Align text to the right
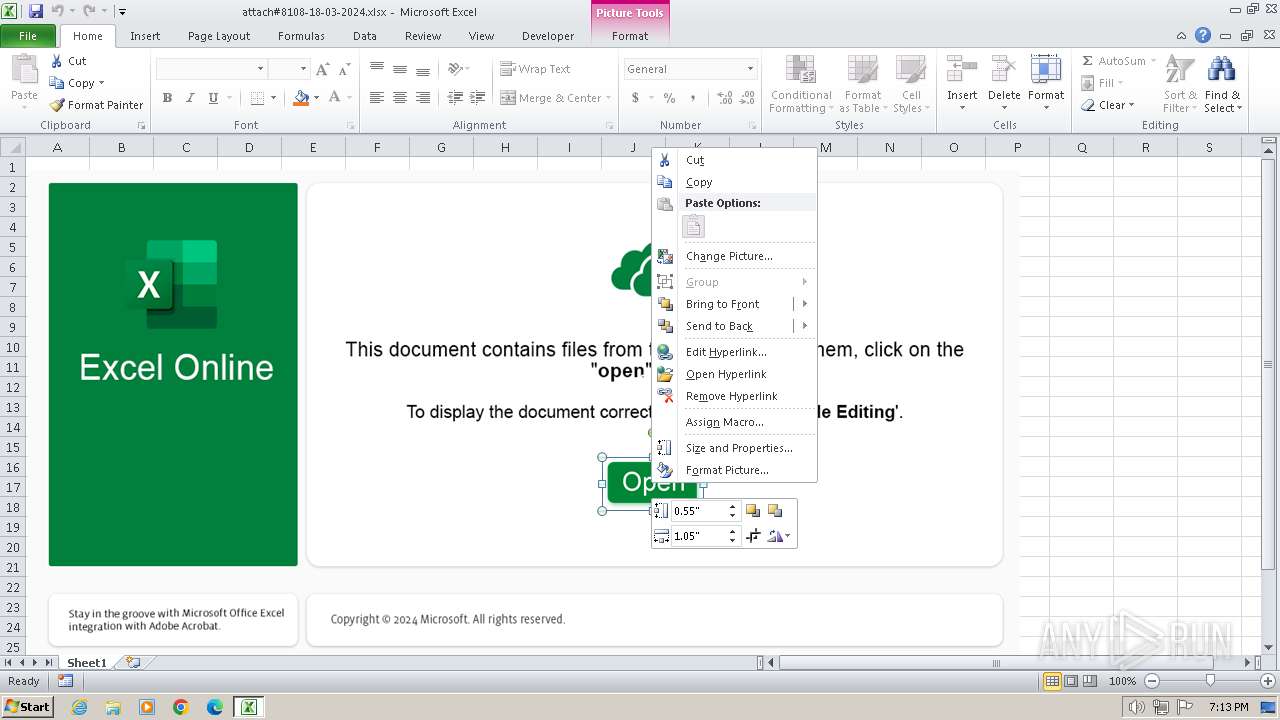 click(423, 98)
